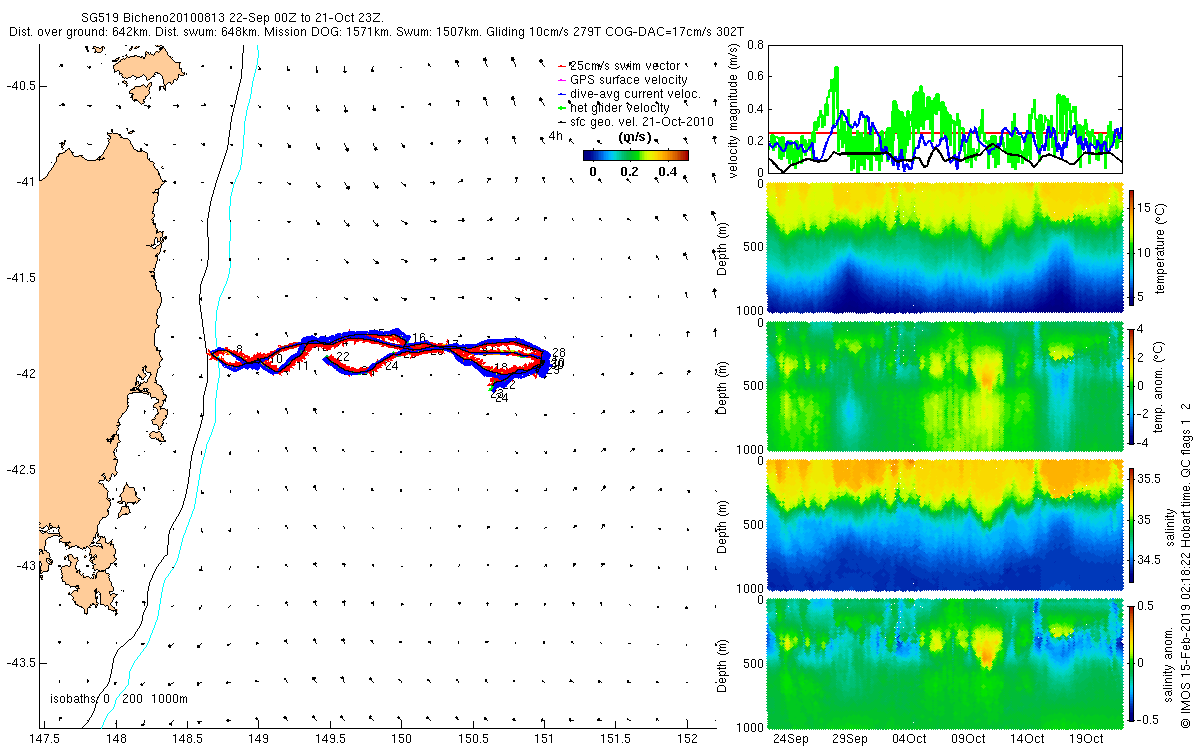Click the '14Oct' date tick label
Viewport: 1200px width, 750px height.
(1027, 739)
